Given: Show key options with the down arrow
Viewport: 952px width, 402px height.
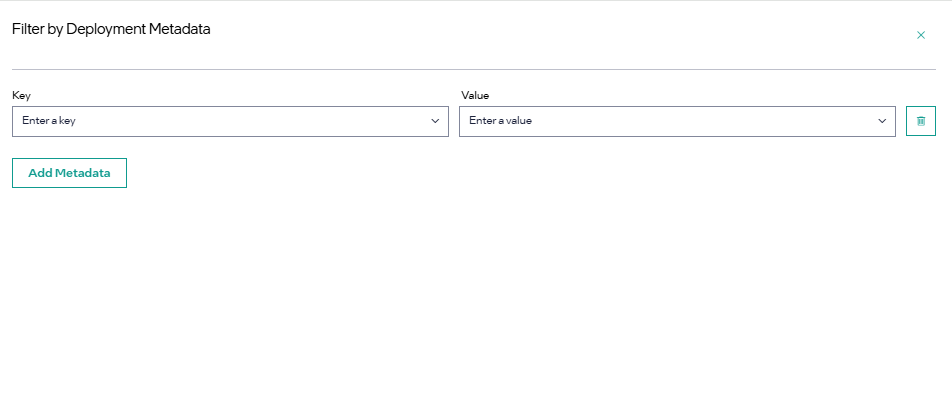Looking at the screenshot, I should pyautogui.click(x=435, y=121).
